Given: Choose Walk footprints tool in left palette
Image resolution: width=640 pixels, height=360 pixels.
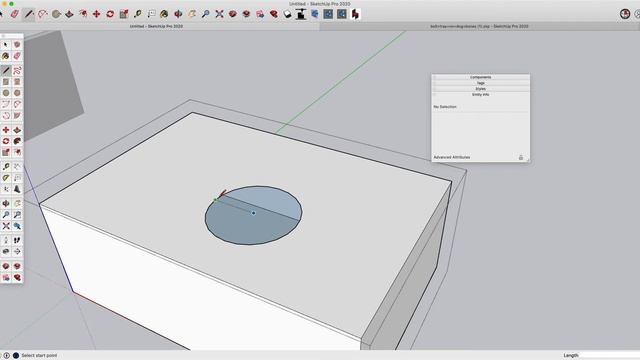Looking at the screenshot, I should (x=17, y=240).
